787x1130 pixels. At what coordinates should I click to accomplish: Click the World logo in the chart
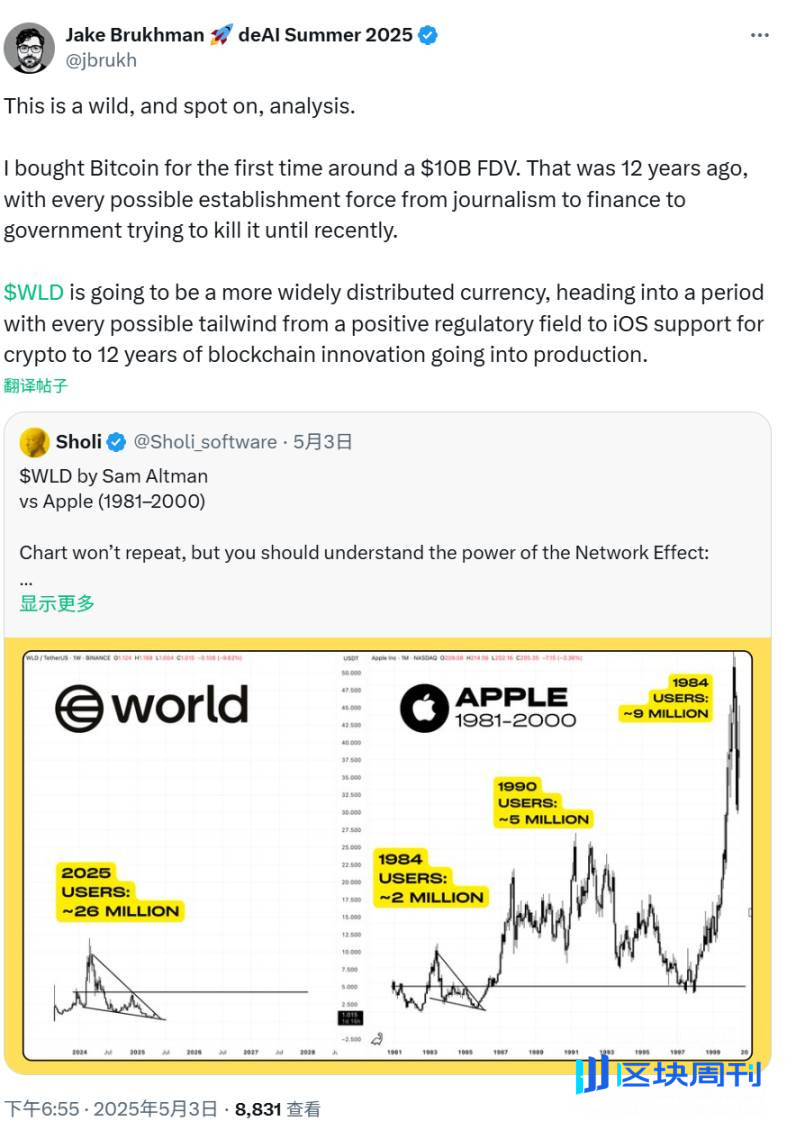pos(151,706)
